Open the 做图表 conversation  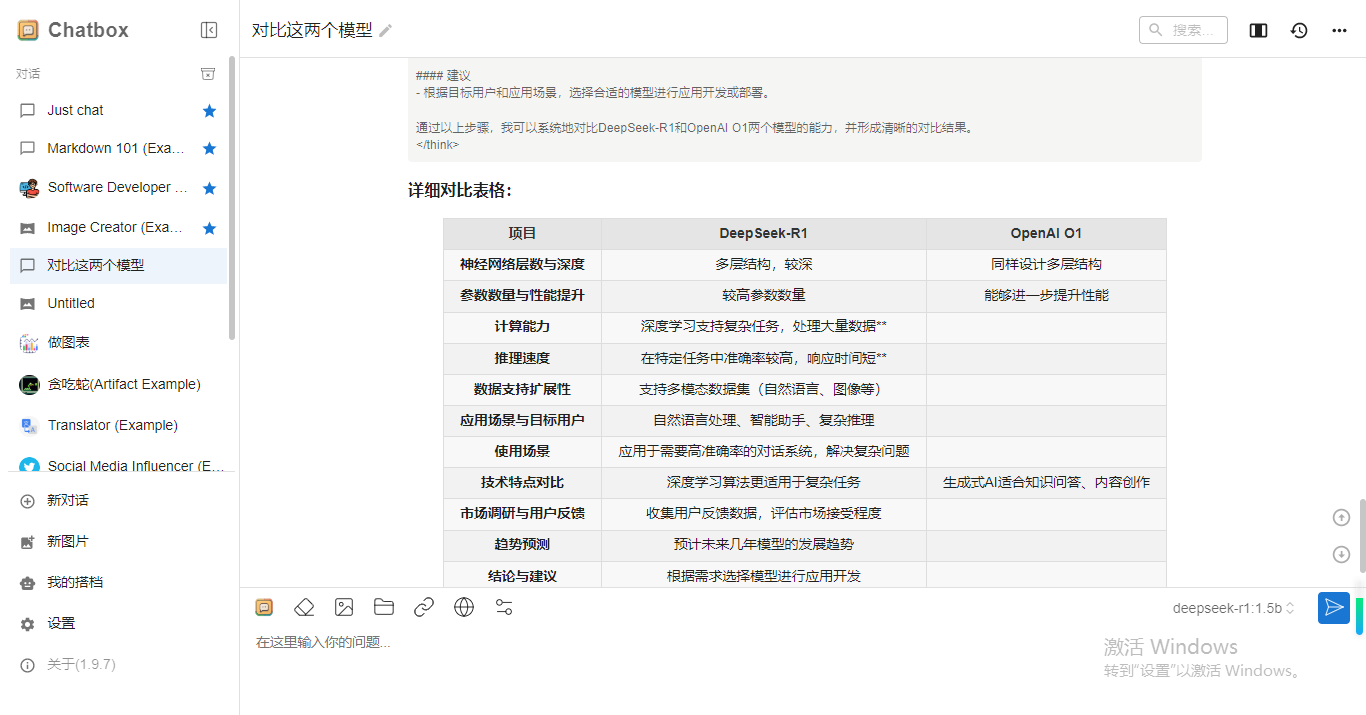[x=118, y=343]
